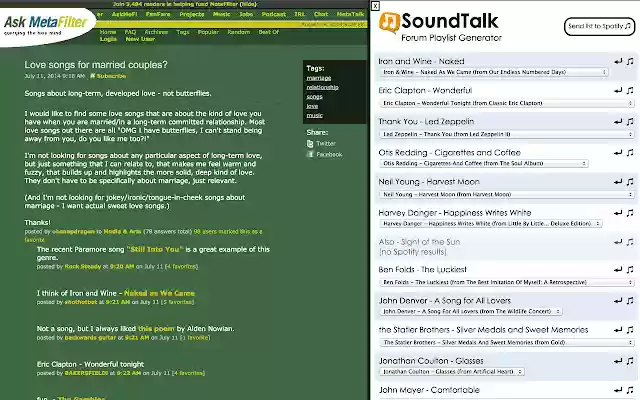
Task: Share the post on Twitter
Action: [x=321, y=144]
